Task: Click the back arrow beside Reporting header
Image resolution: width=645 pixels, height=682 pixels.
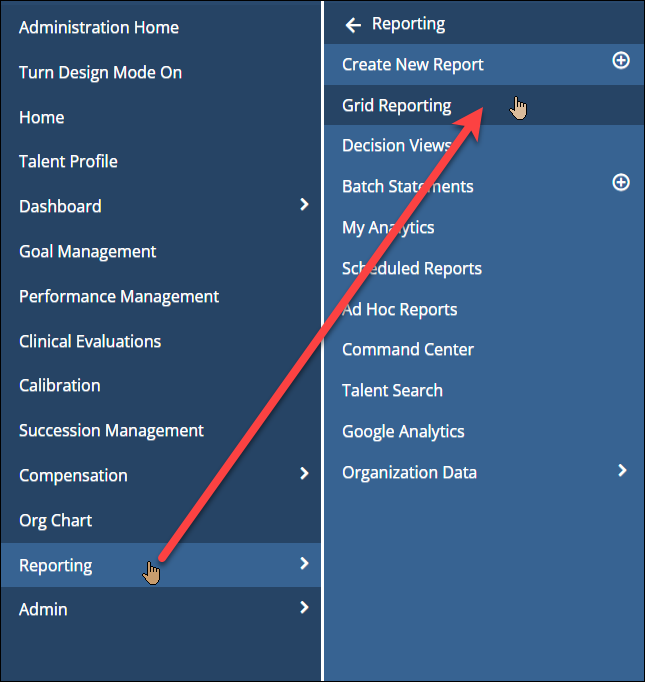Action: (x=353, y=25)
